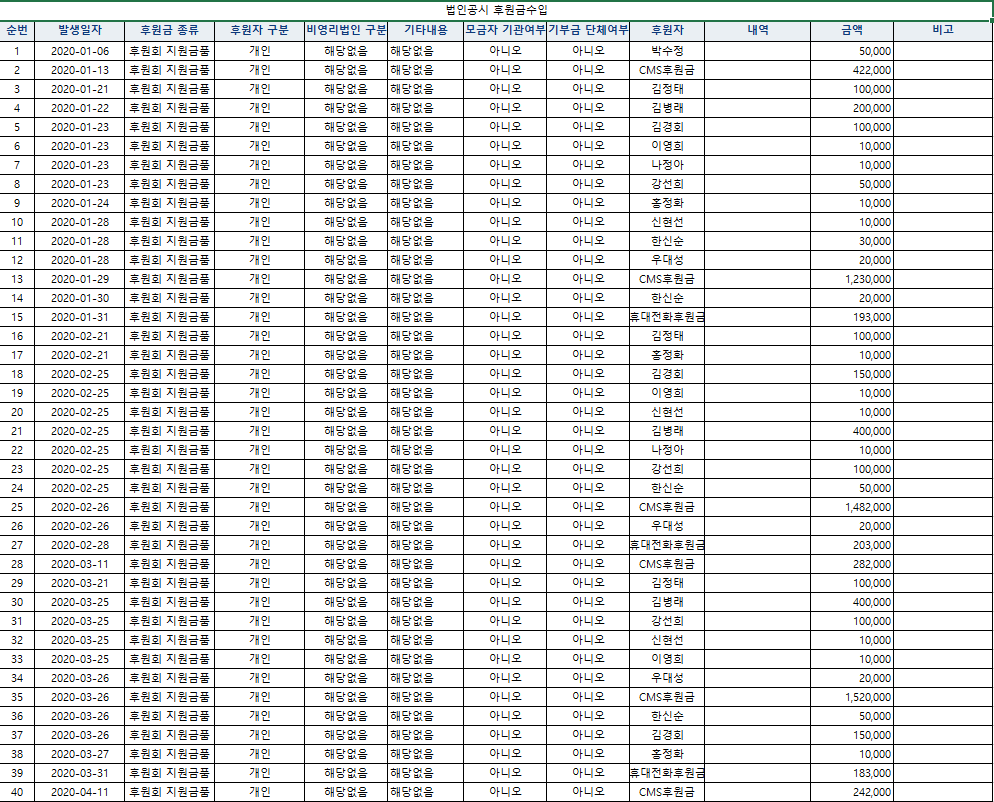Select sponsor 나정아 in row 7

[x=667, y=165]
